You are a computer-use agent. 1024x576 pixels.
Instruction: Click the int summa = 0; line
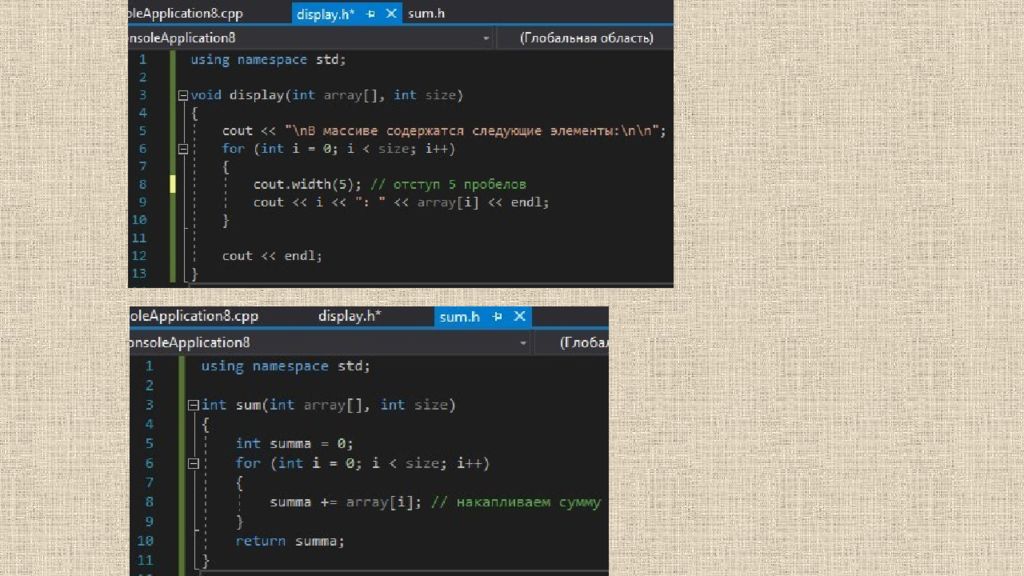[294, 444]
